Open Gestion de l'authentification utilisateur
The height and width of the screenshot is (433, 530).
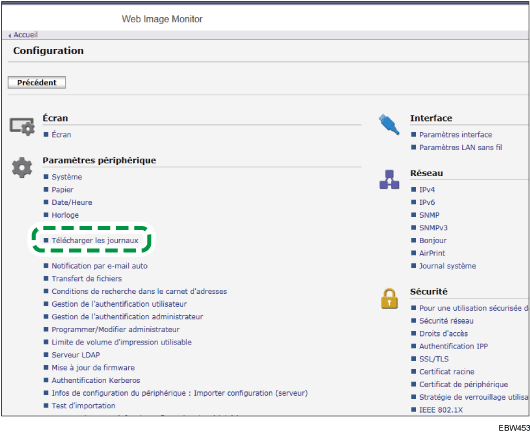click(119, 304)
